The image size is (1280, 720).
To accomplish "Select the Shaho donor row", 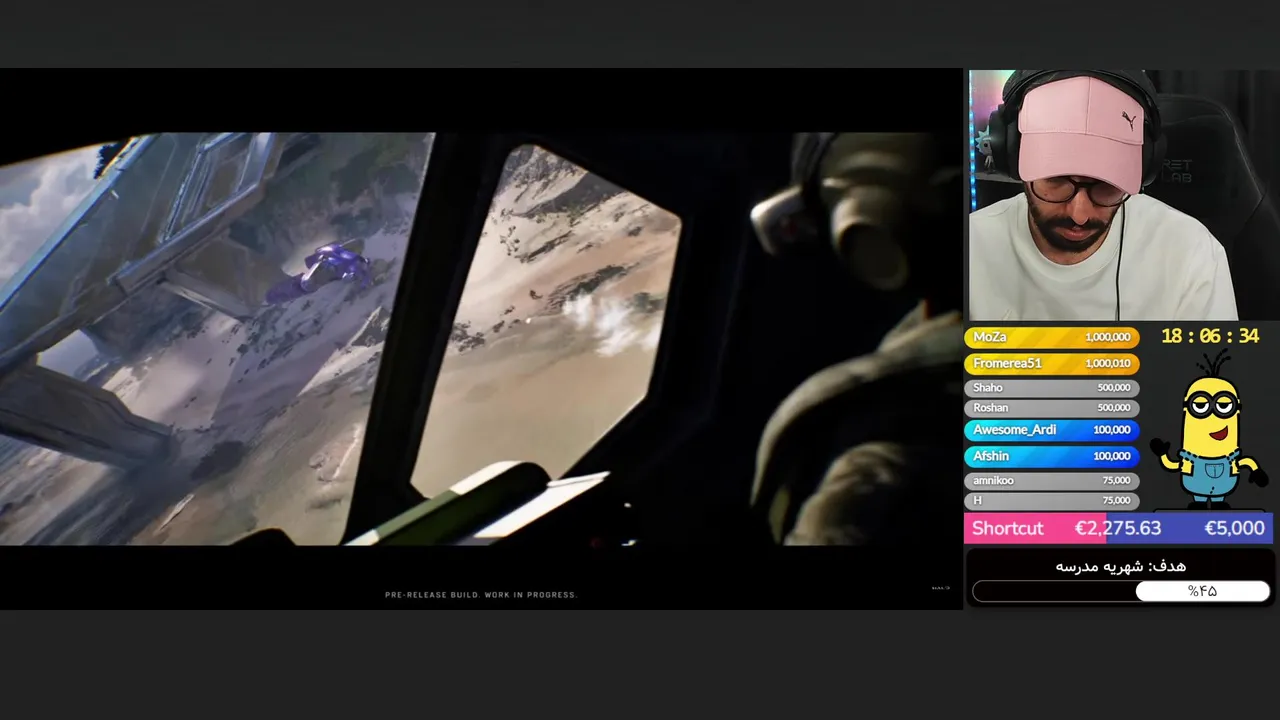I will coord(1052,388).
